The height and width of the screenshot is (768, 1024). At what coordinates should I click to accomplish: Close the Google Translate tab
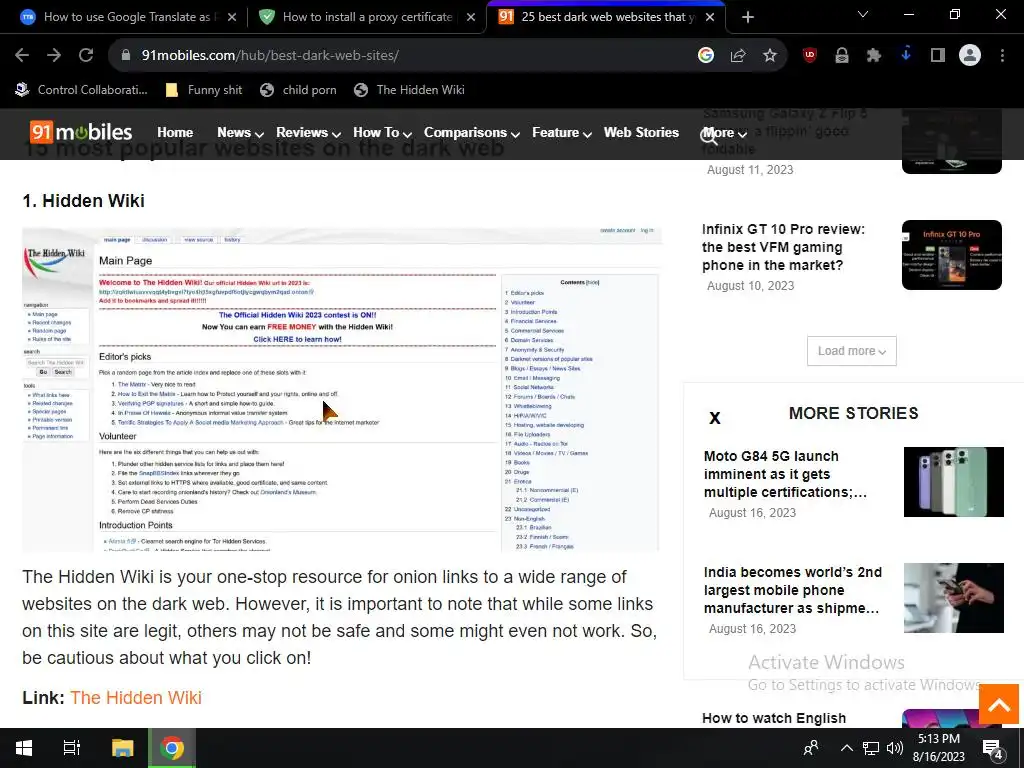click(x=232, y=17)
